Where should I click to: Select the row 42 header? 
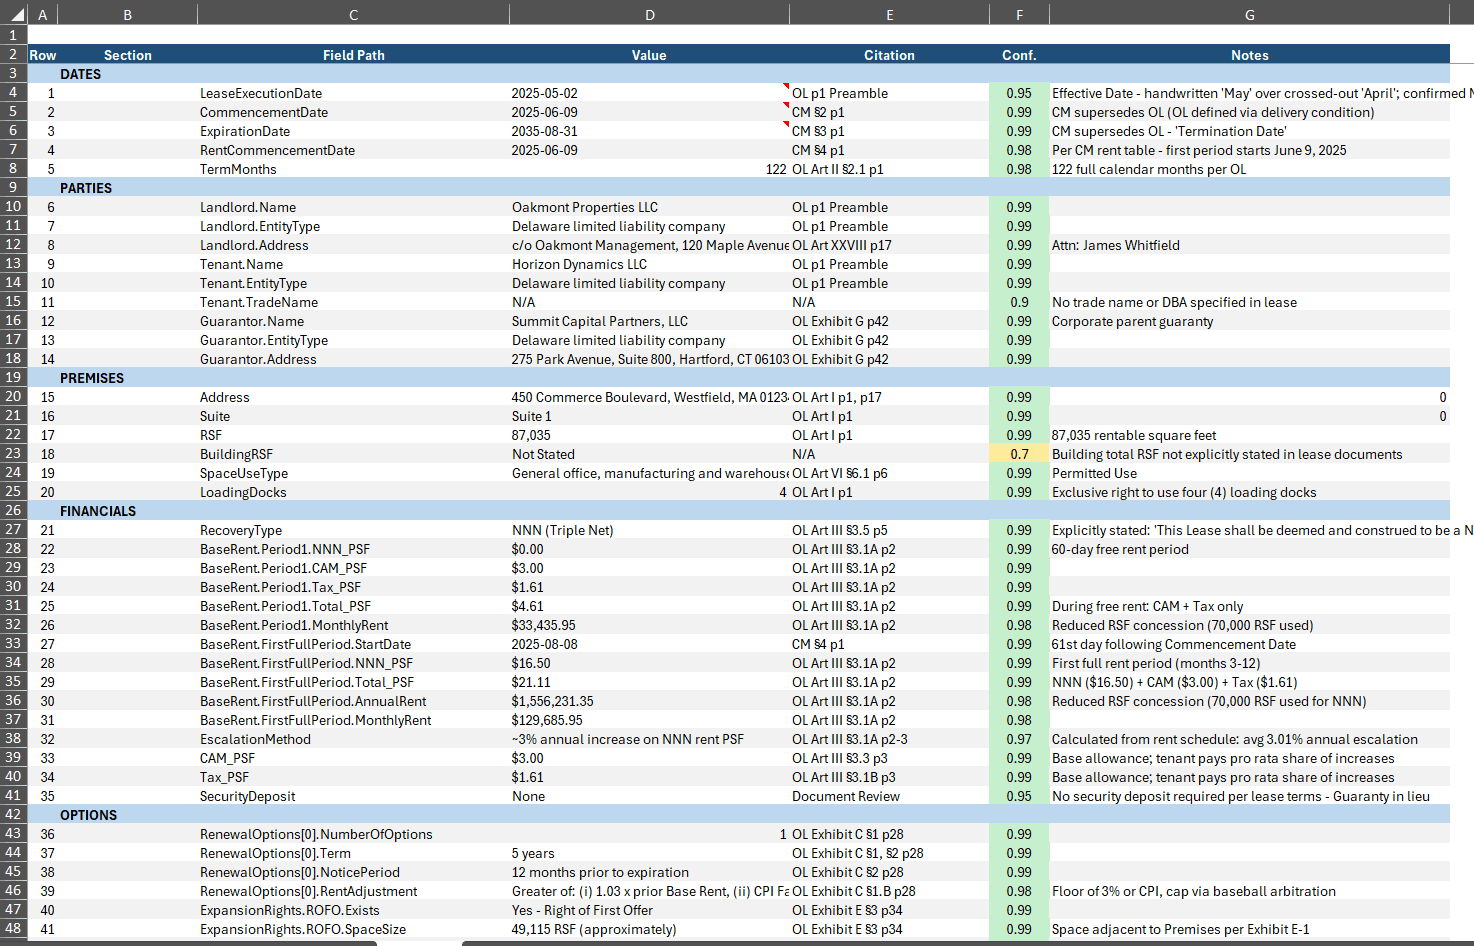click(x=13, y=815)
